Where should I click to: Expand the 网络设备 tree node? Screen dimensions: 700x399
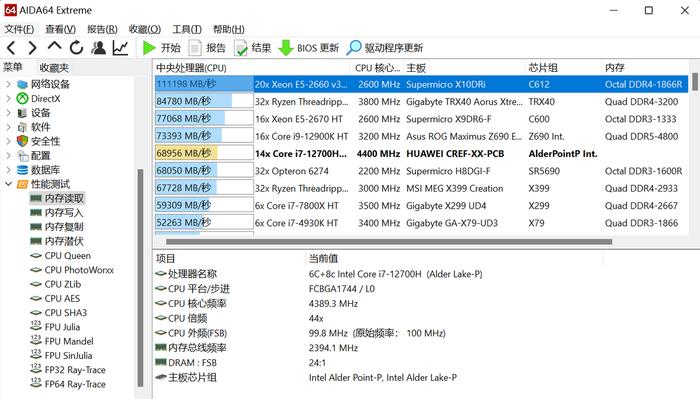point(8,84)
